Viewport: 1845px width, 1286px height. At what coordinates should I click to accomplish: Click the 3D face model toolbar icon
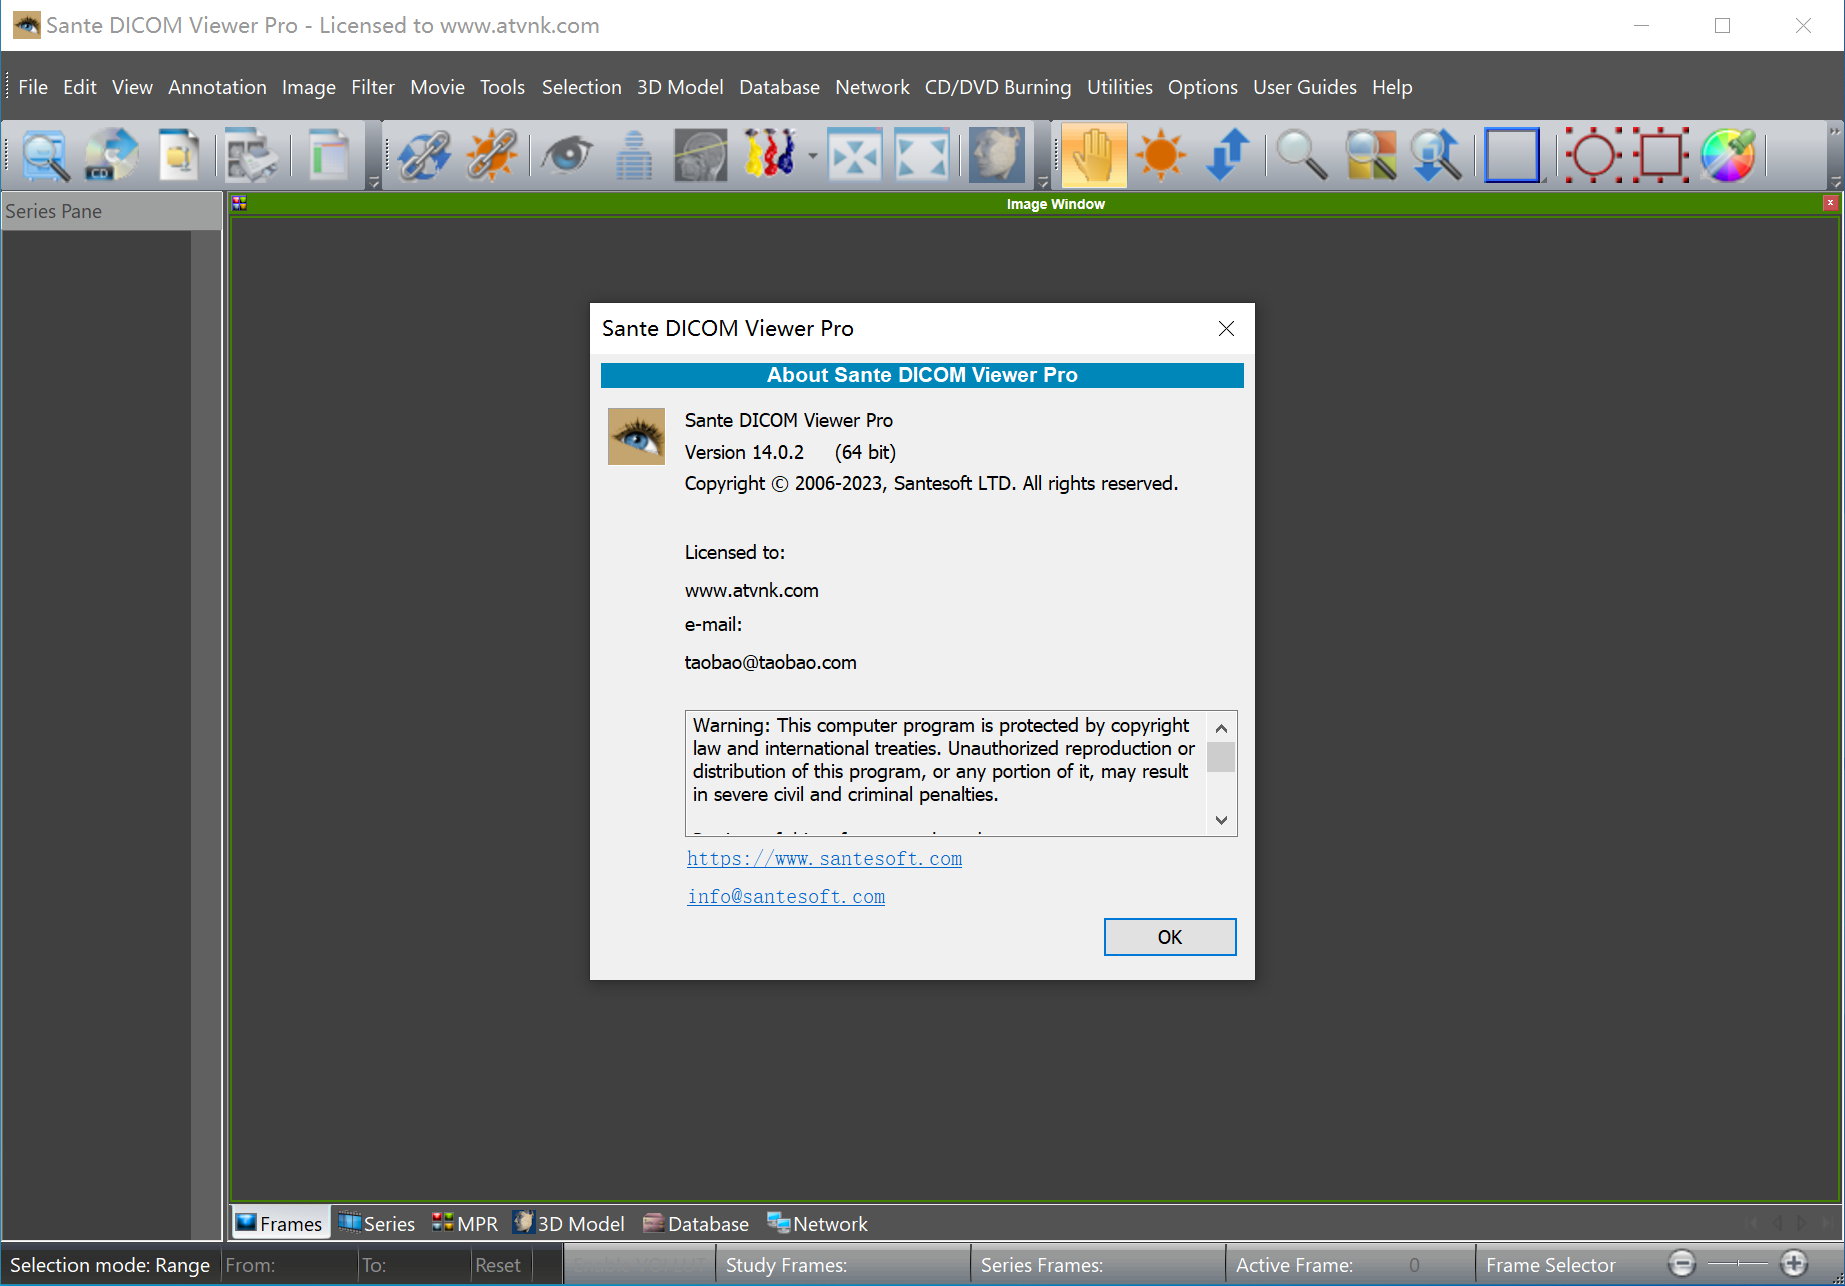coord(996,155)
